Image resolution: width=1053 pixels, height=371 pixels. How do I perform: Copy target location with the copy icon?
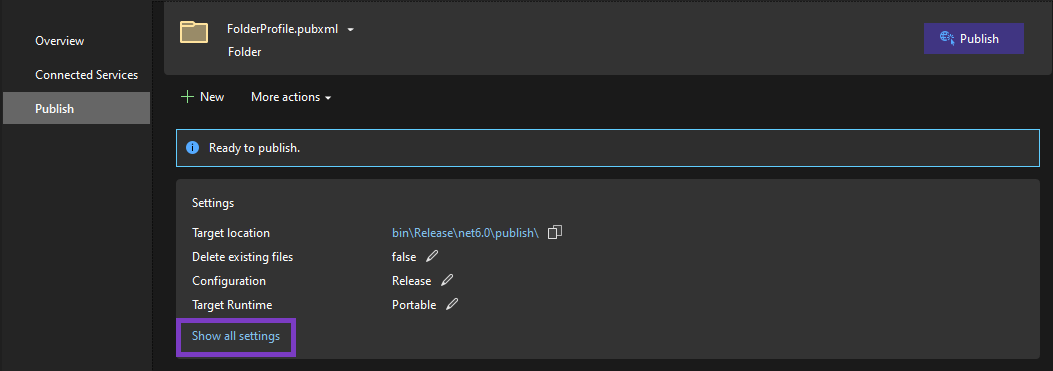[x=555, y=233]
